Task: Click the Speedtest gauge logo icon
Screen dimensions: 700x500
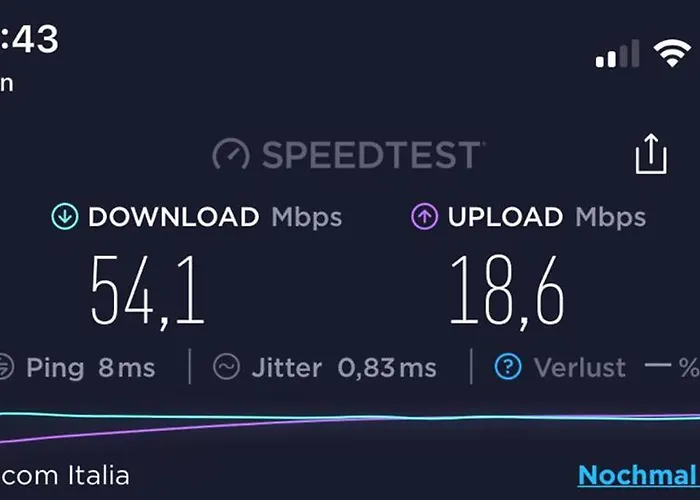Action: tap(231, 154)
